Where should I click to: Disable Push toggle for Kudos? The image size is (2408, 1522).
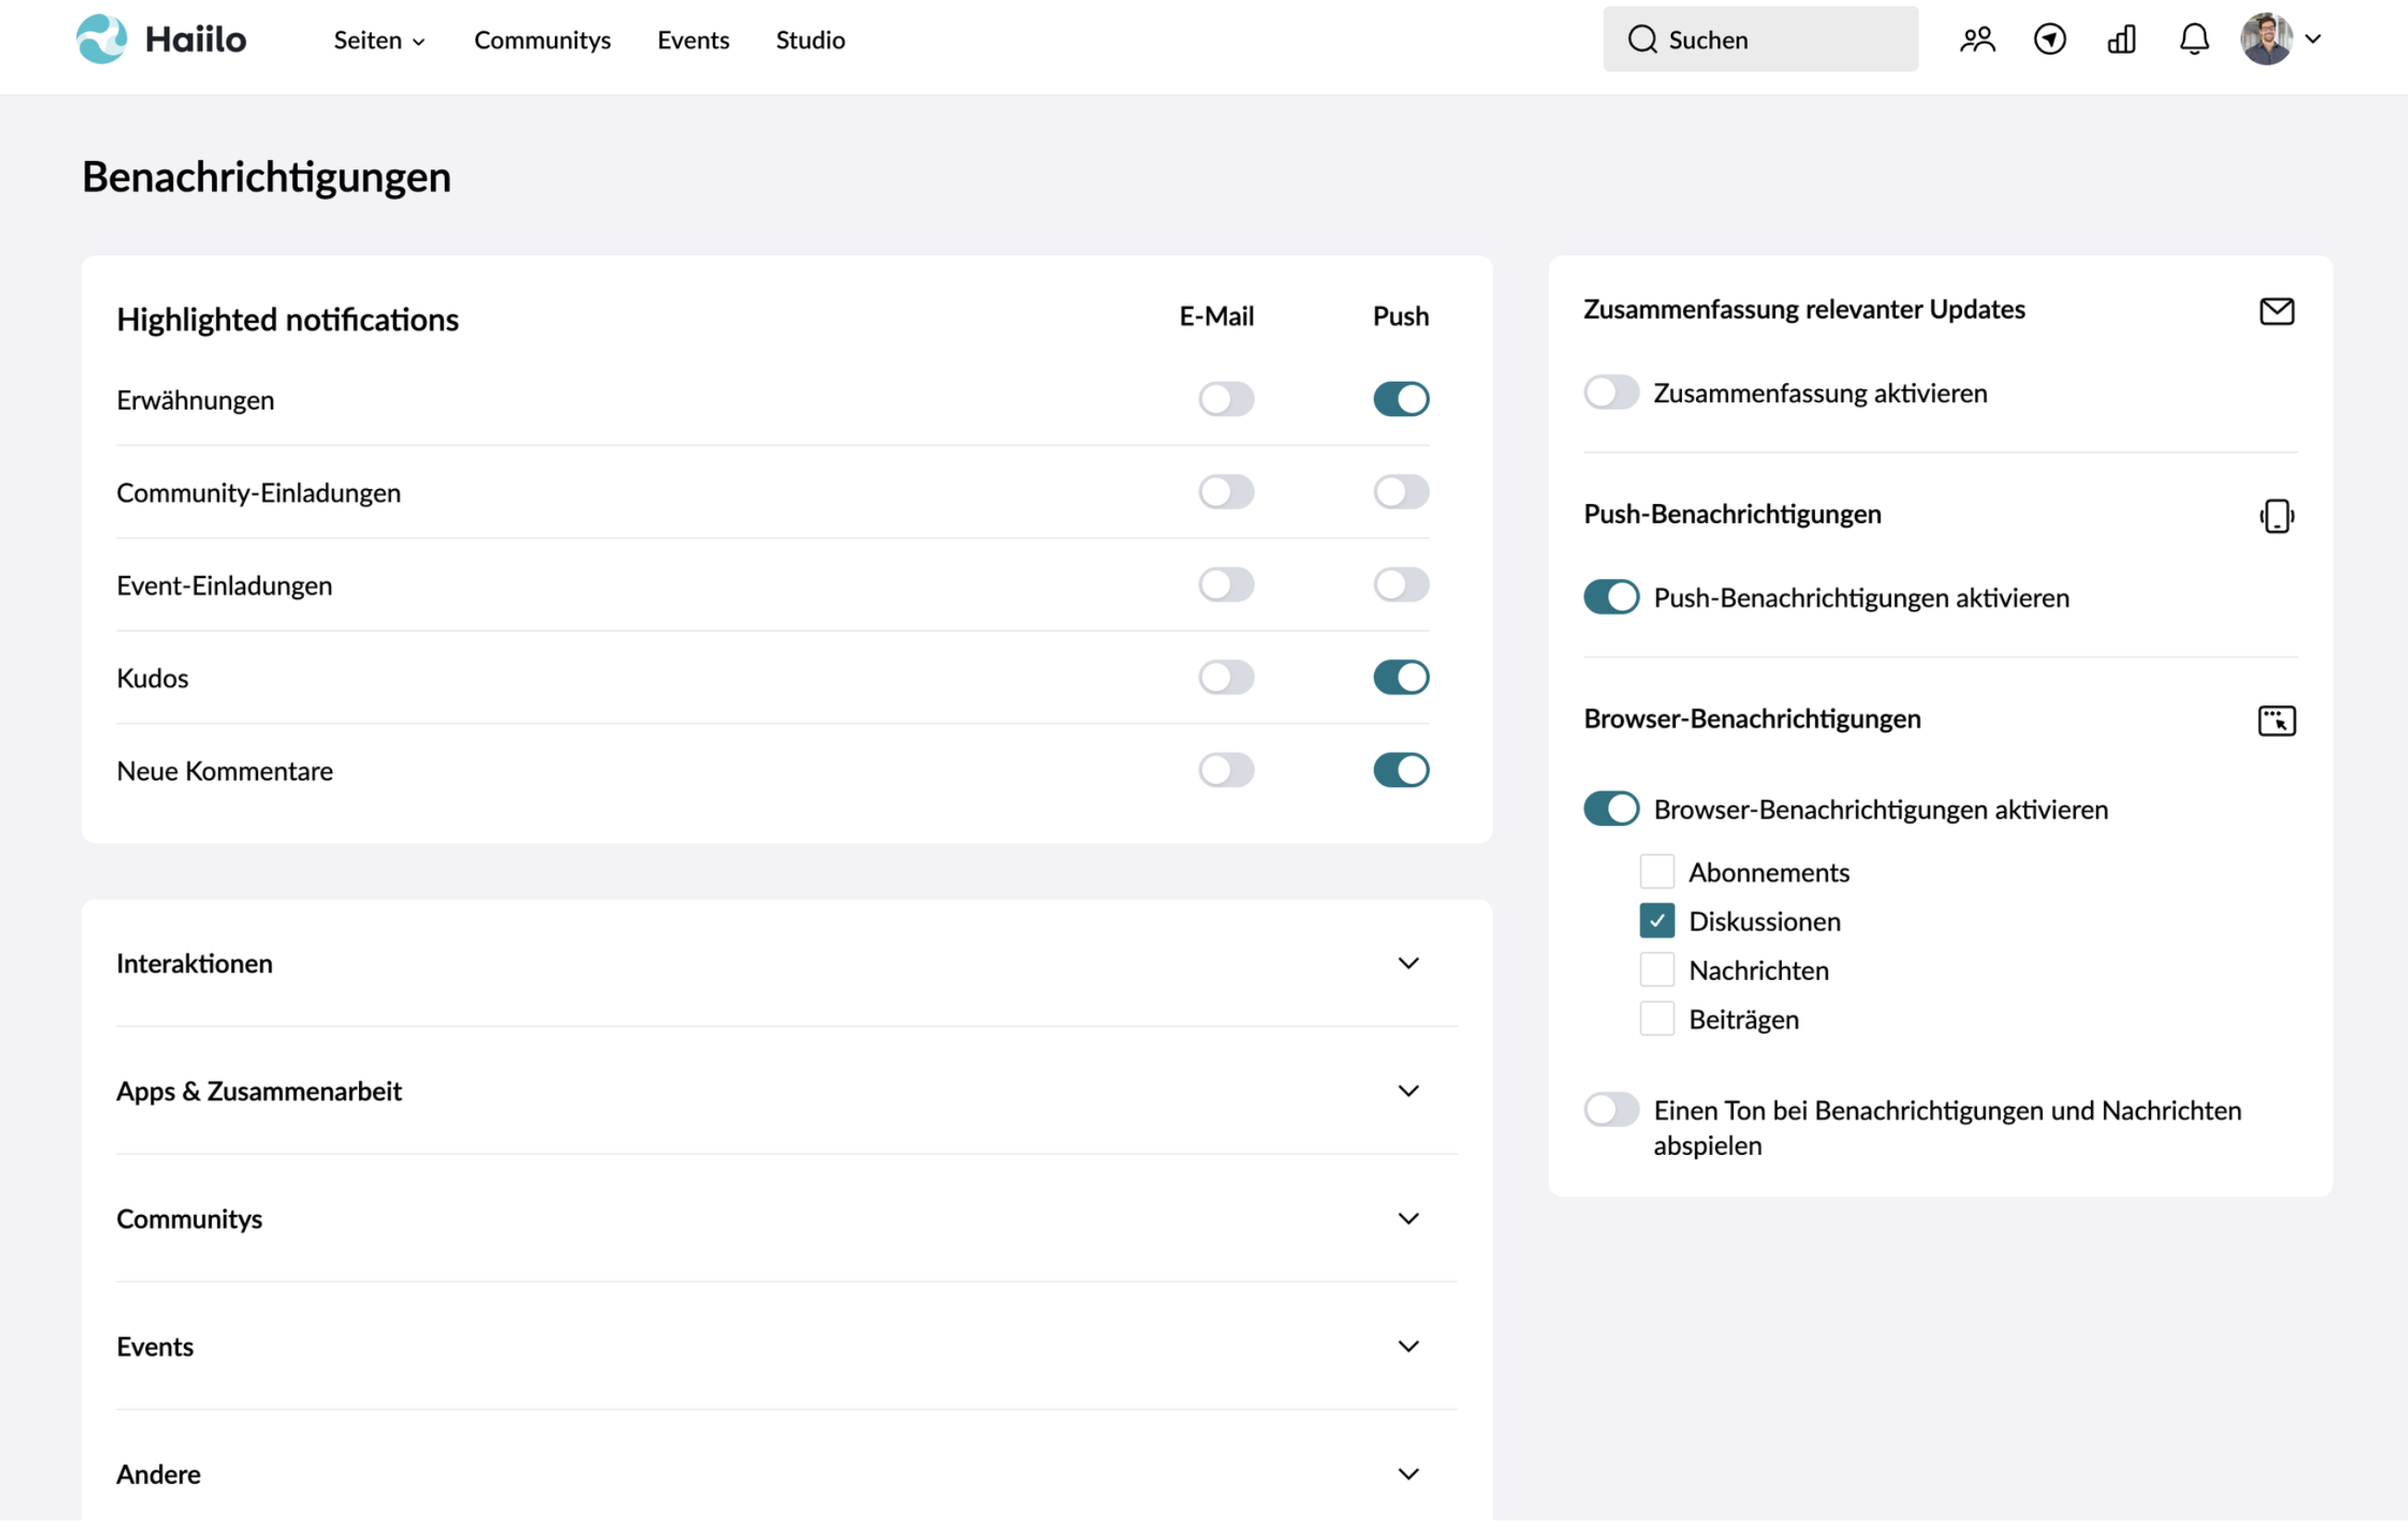1401,677
